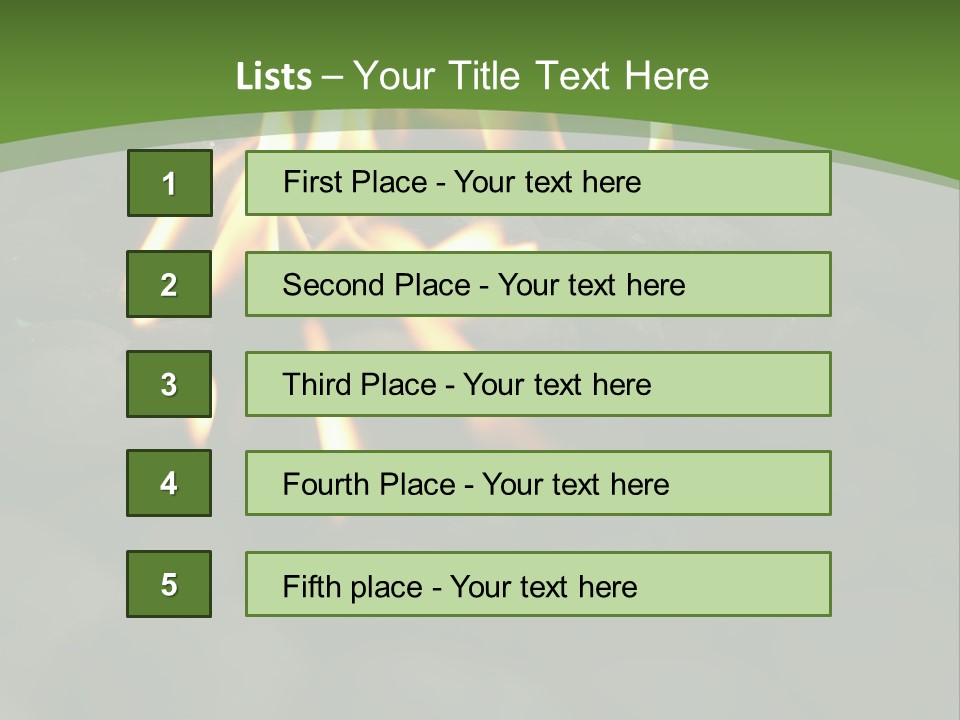Click the number 3 green box
The width and height of the screenshot is (960, 720).
click(169, 384)
